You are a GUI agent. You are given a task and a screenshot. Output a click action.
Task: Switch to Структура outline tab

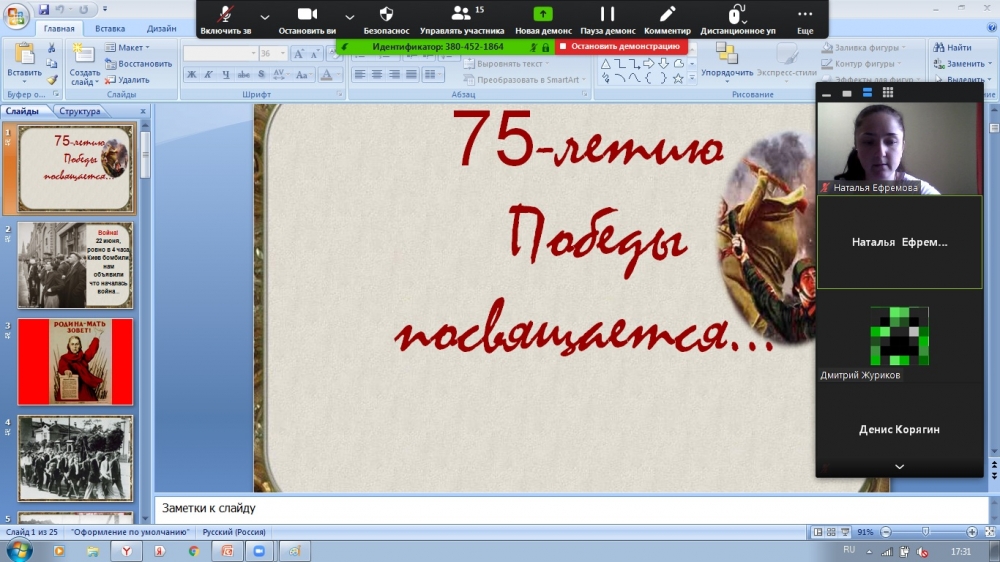[x=80, y=111]
